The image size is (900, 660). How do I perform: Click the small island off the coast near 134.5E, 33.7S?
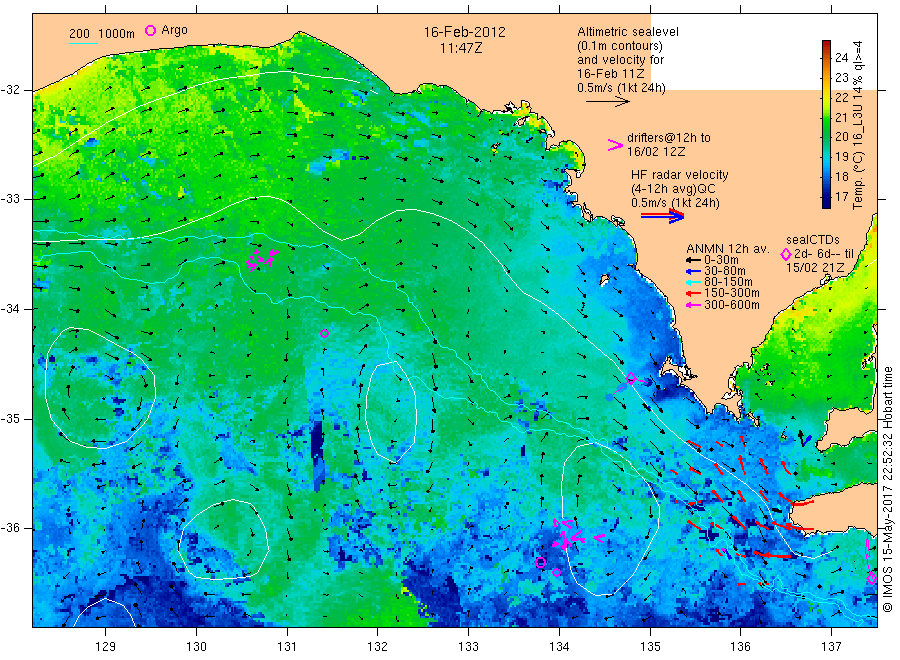(x=604, y=280)
